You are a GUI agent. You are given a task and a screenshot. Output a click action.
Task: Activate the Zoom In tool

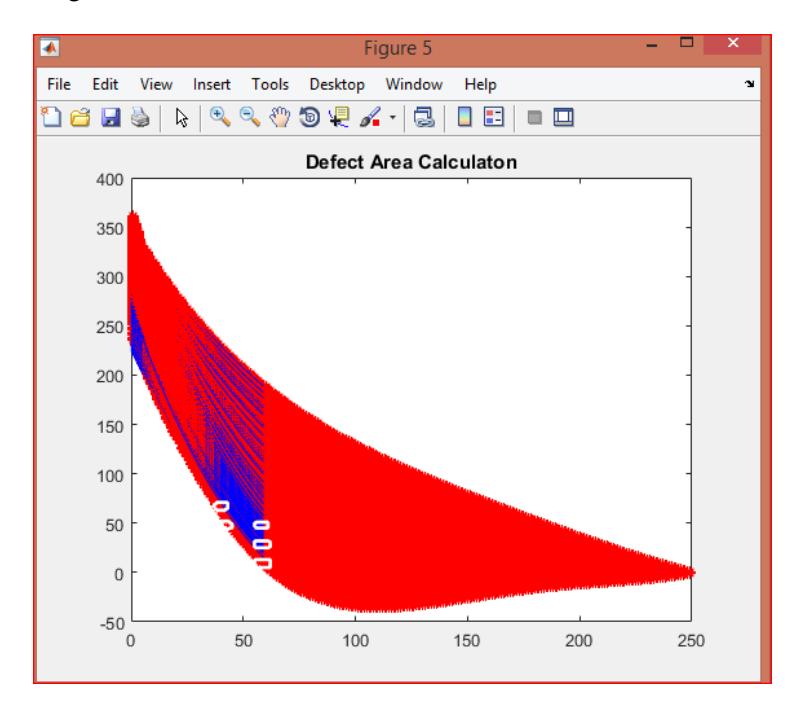pos(220,118)
